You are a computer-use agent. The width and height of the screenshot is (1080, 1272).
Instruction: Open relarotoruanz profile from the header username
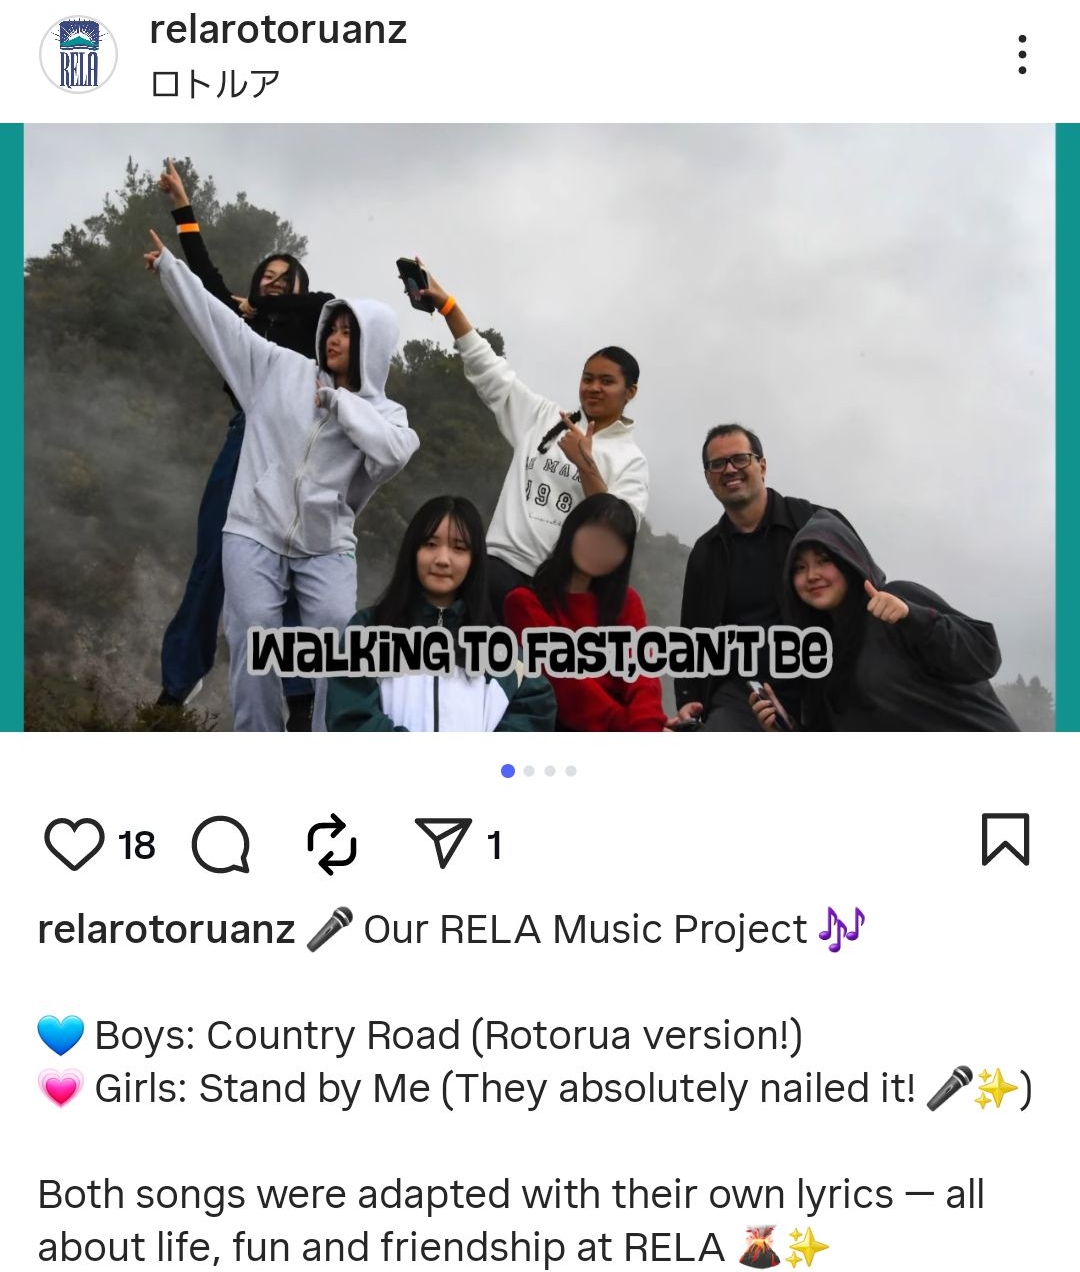[x=278, y=30]
